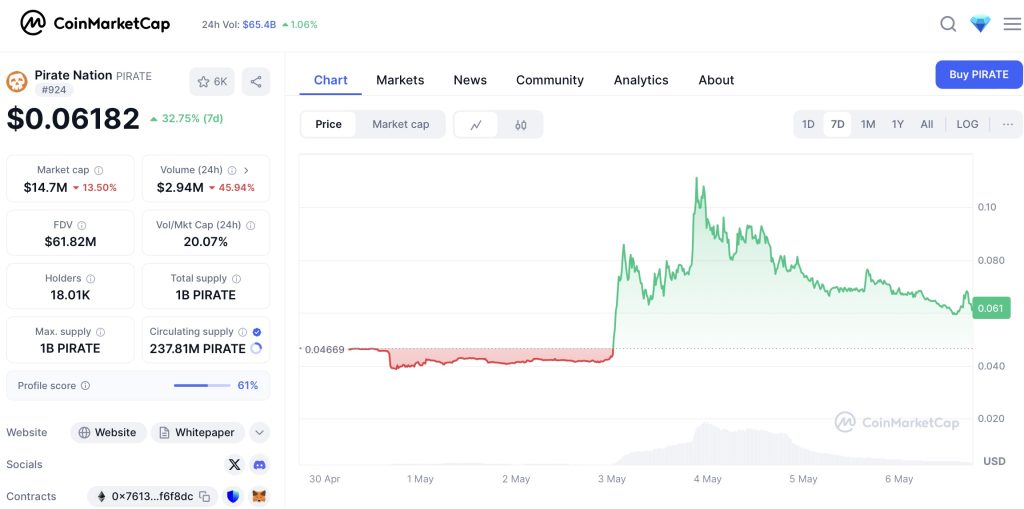Set chart range to 1D

pos(808,124)
